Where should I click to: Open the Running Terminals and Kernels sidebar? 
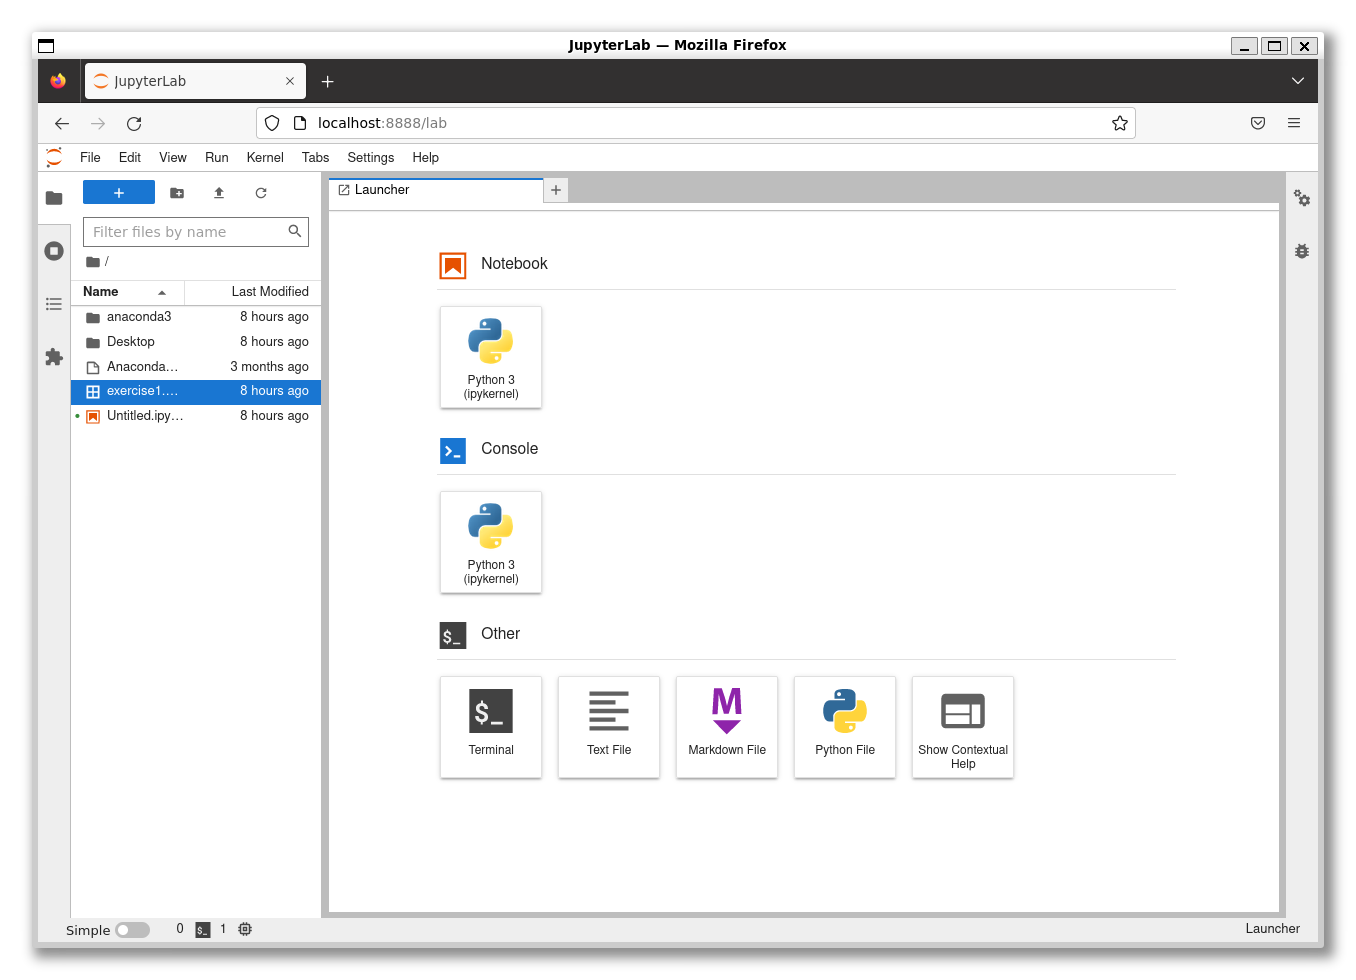pyautogui.click(x=54, y=251)
